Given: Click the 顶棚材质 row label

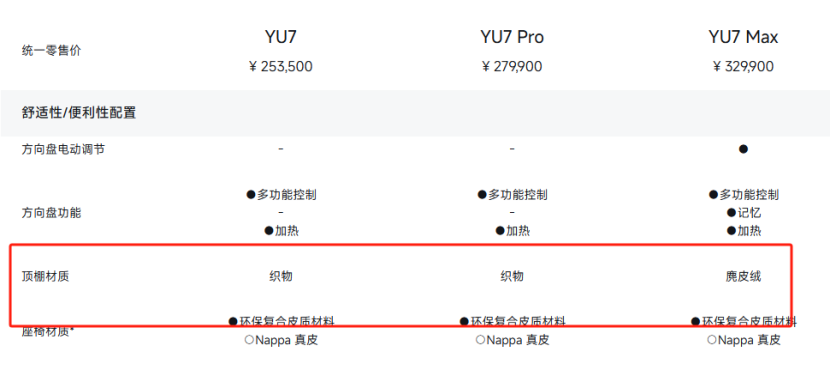Looking at the screenshot, I should click(46, 276).
